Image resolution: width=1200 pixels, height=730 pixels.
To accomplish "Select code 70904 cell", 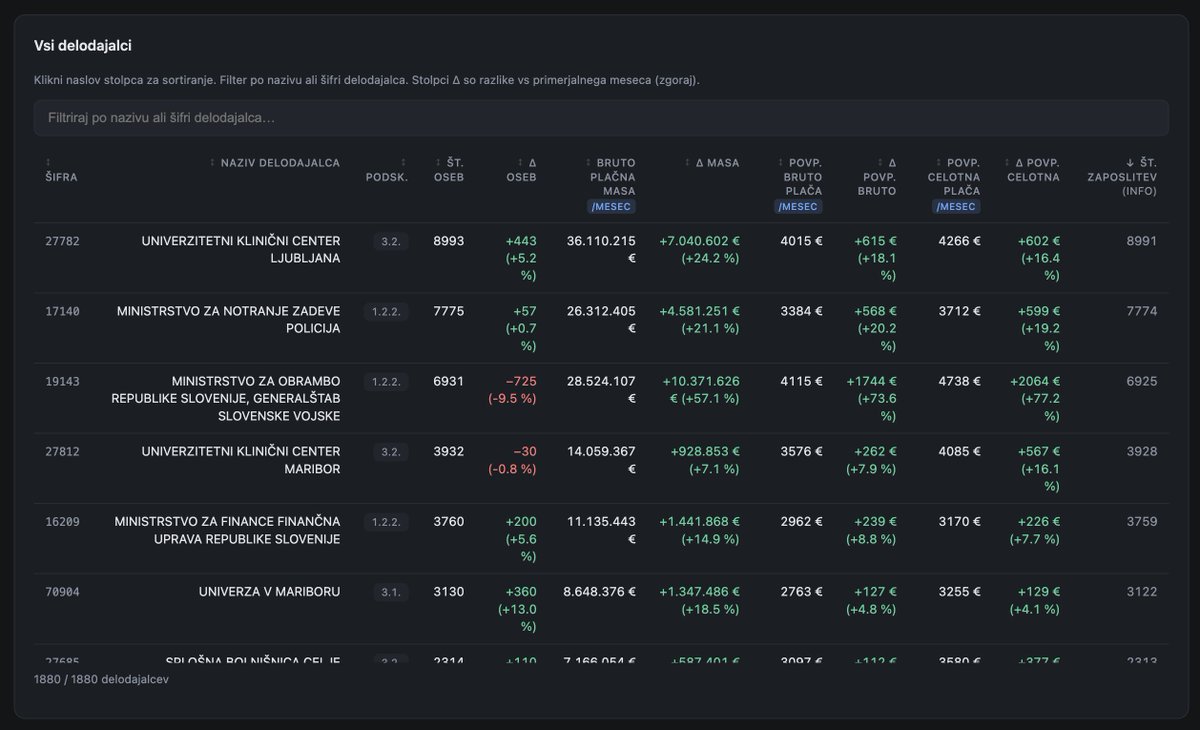I will click(x=63, y=591).
